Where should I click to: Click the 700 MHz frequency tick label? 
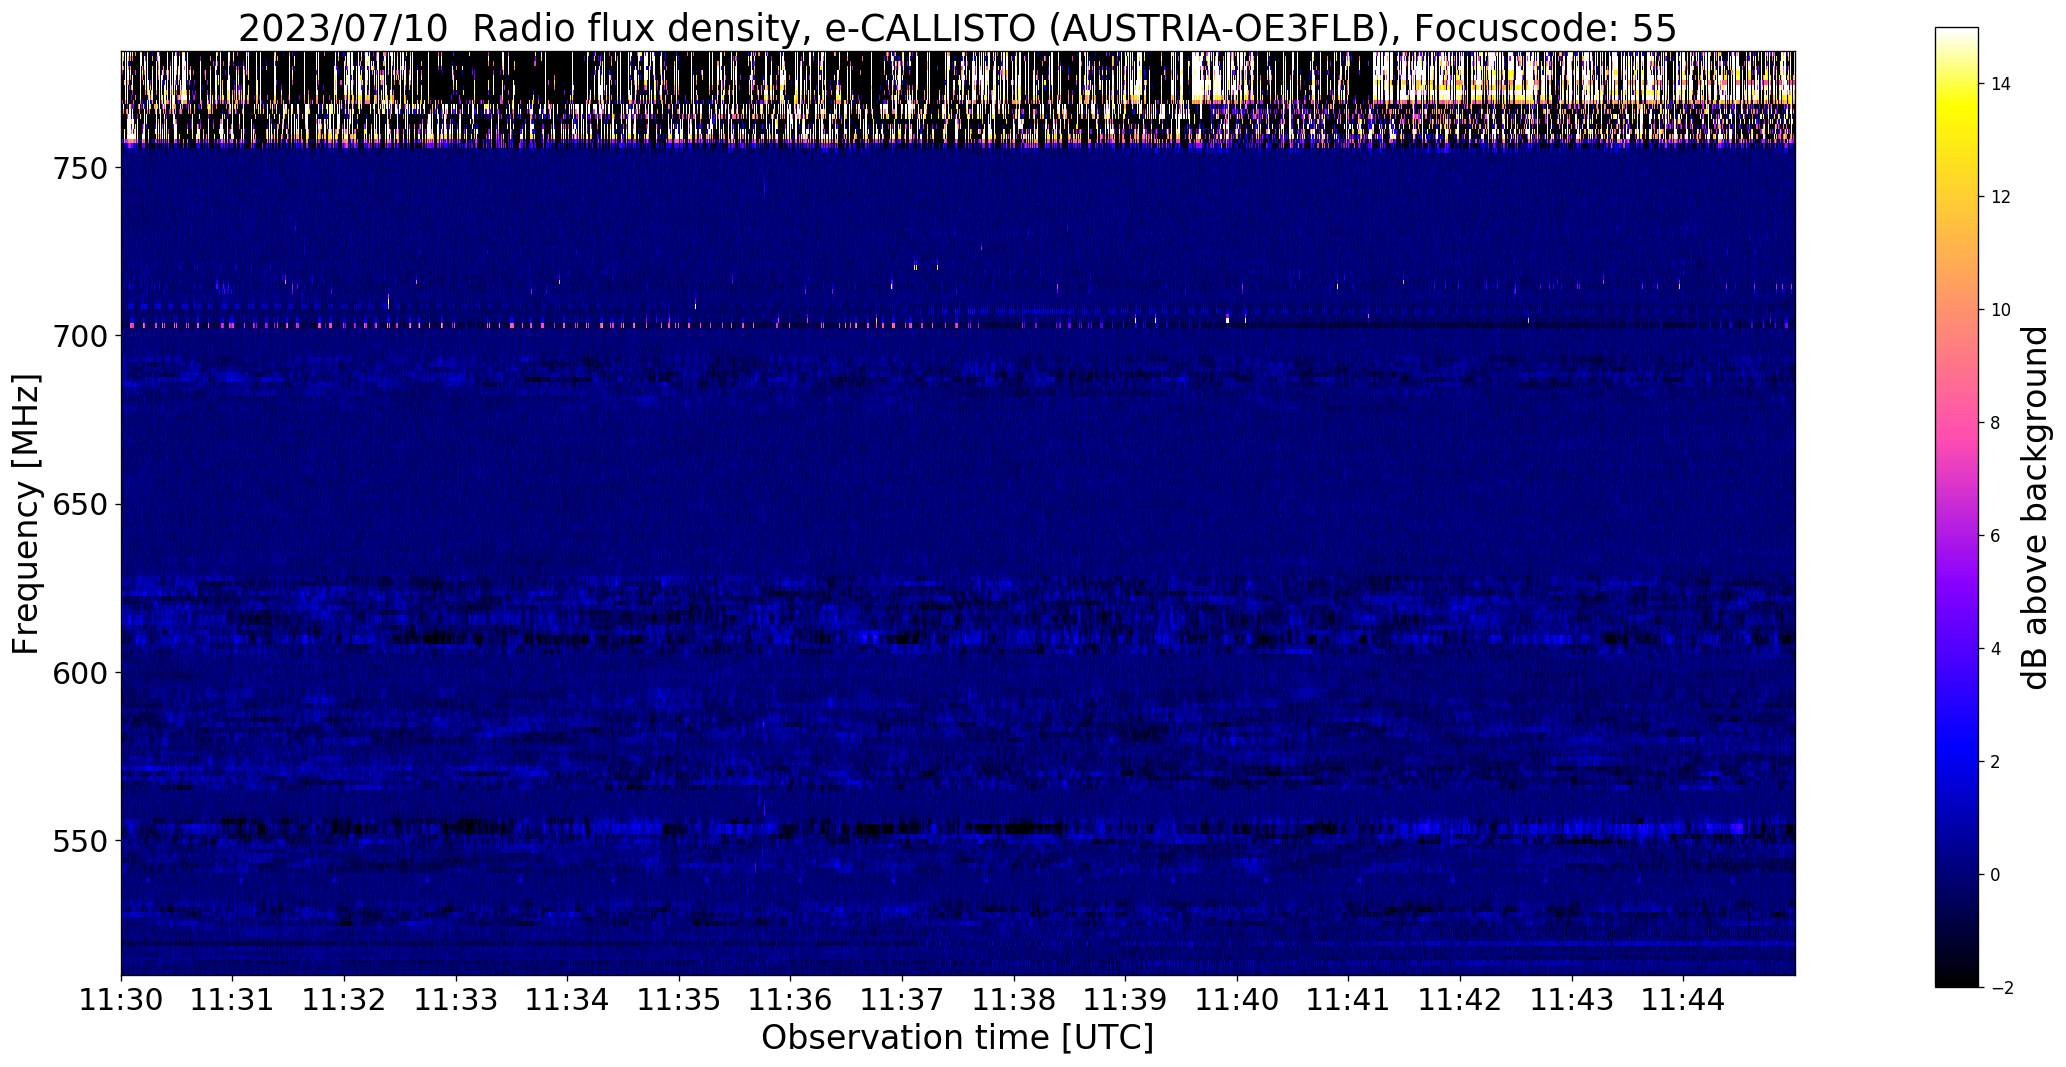(x=79, y=336)
